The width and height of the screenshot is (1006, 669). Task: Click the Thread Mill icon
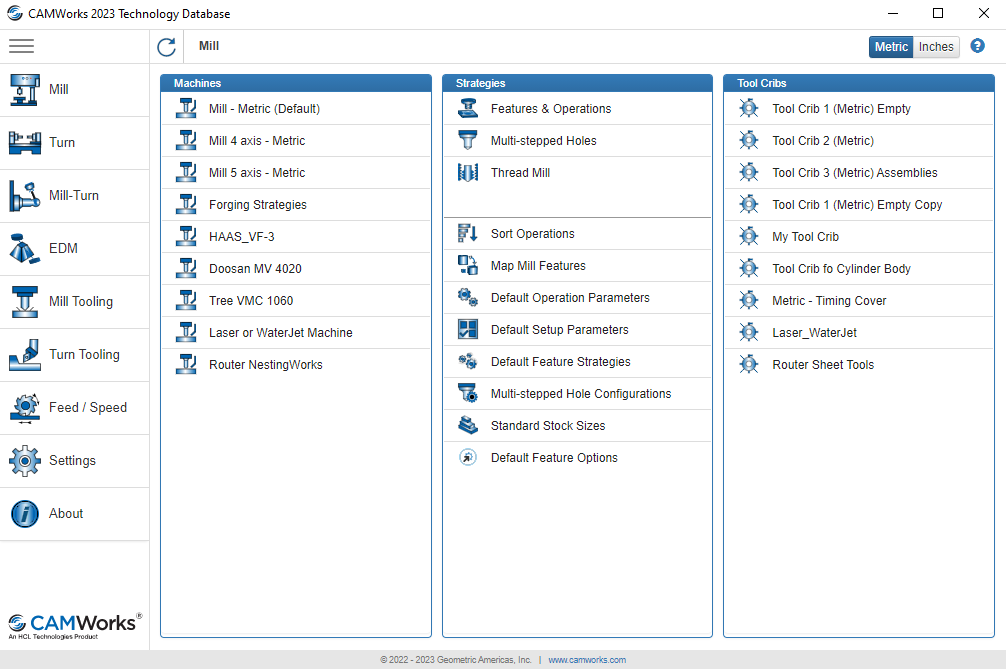click(468, 173)
